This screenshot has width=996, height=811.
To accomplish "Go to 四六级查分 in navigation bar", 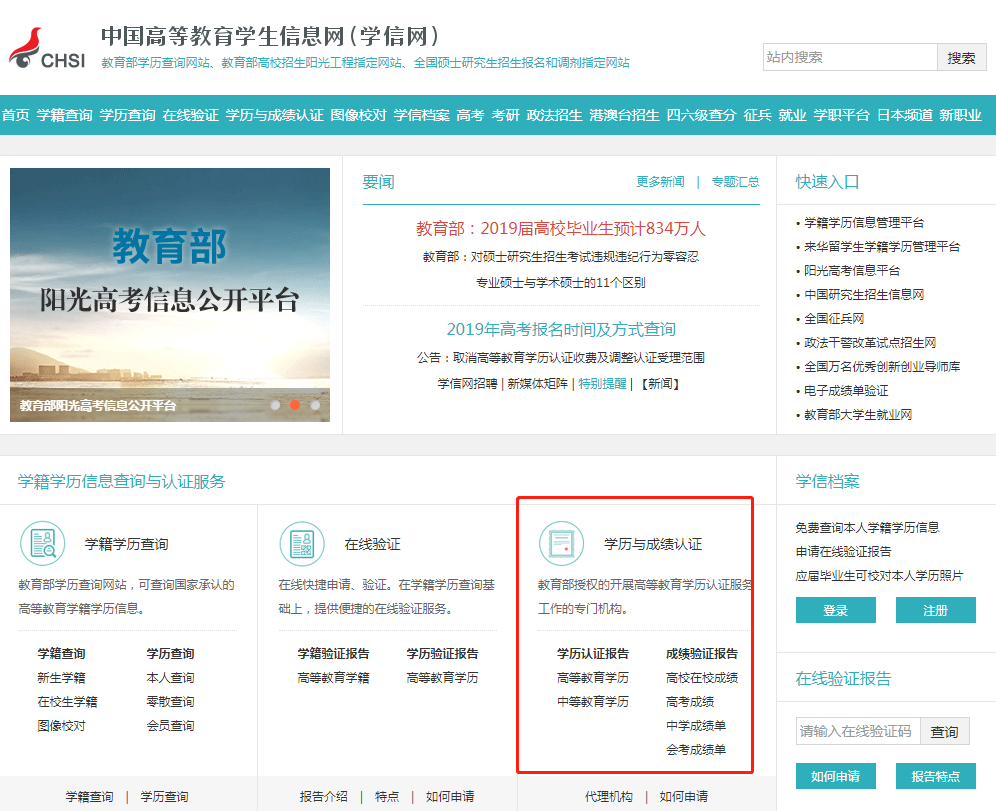I will coord(701,115).
